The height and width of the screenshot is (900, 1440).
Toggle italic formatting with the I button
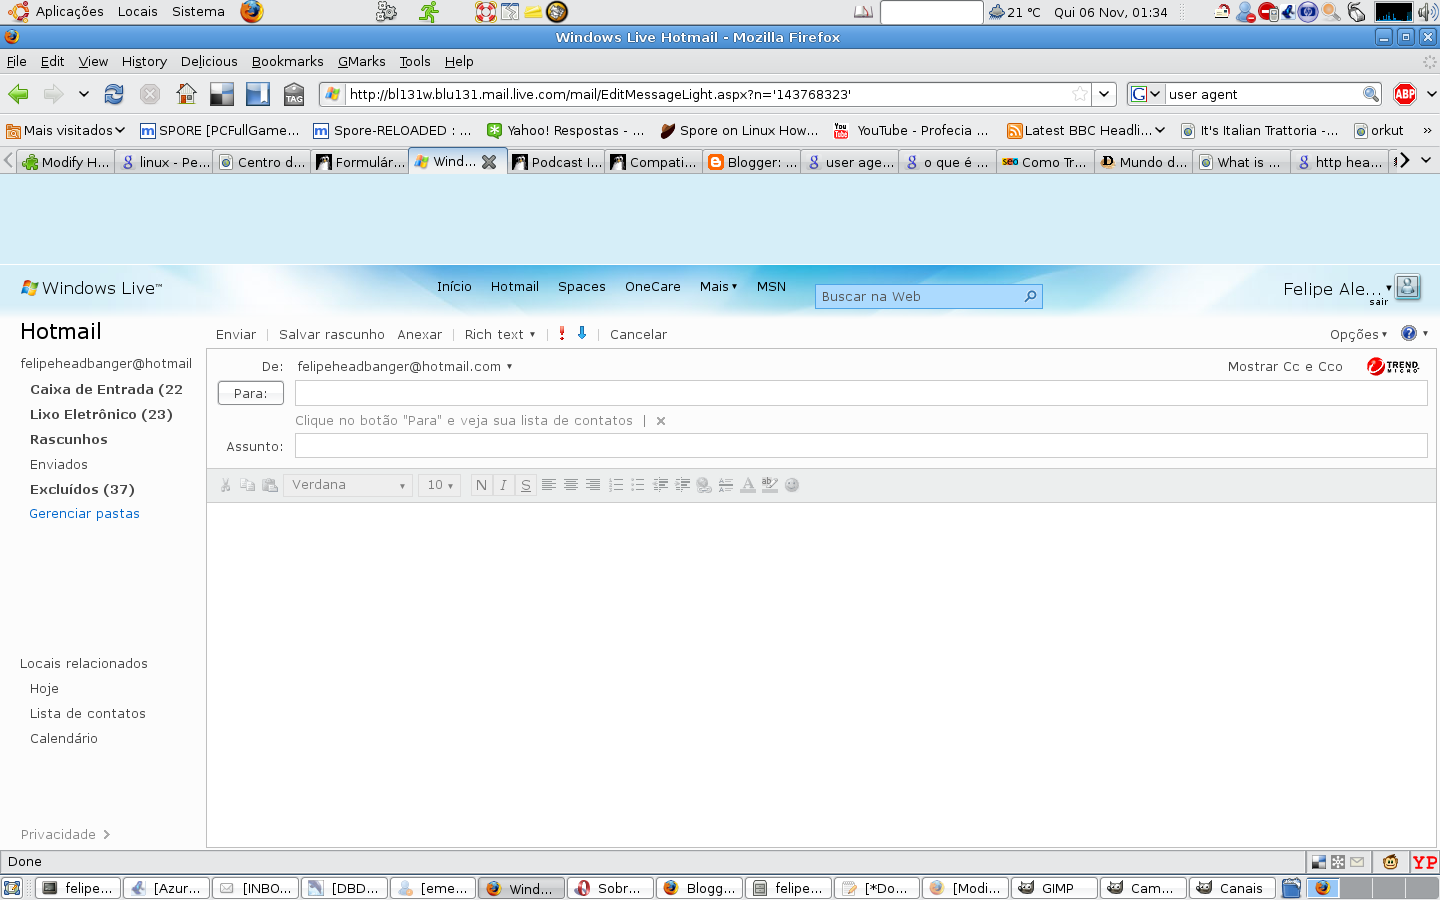(x=503, y=485)
